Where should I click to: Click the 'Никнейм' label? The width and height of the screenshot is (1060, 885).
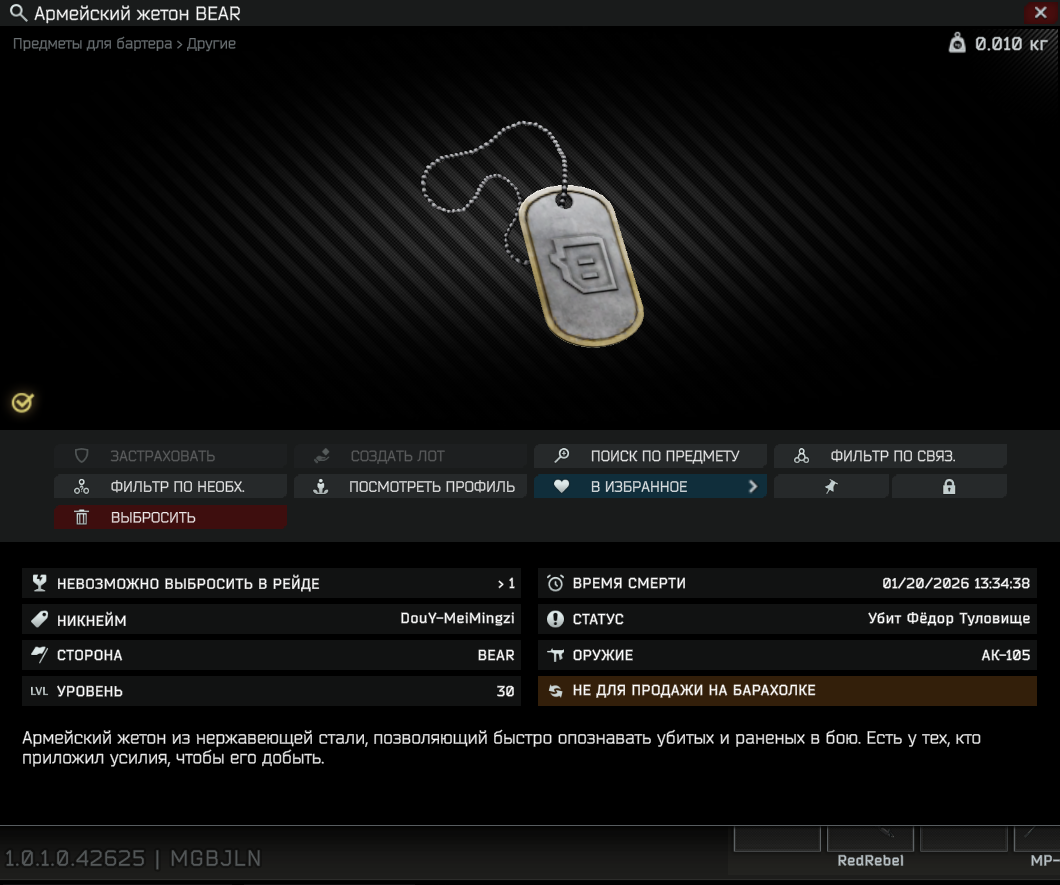91,620
